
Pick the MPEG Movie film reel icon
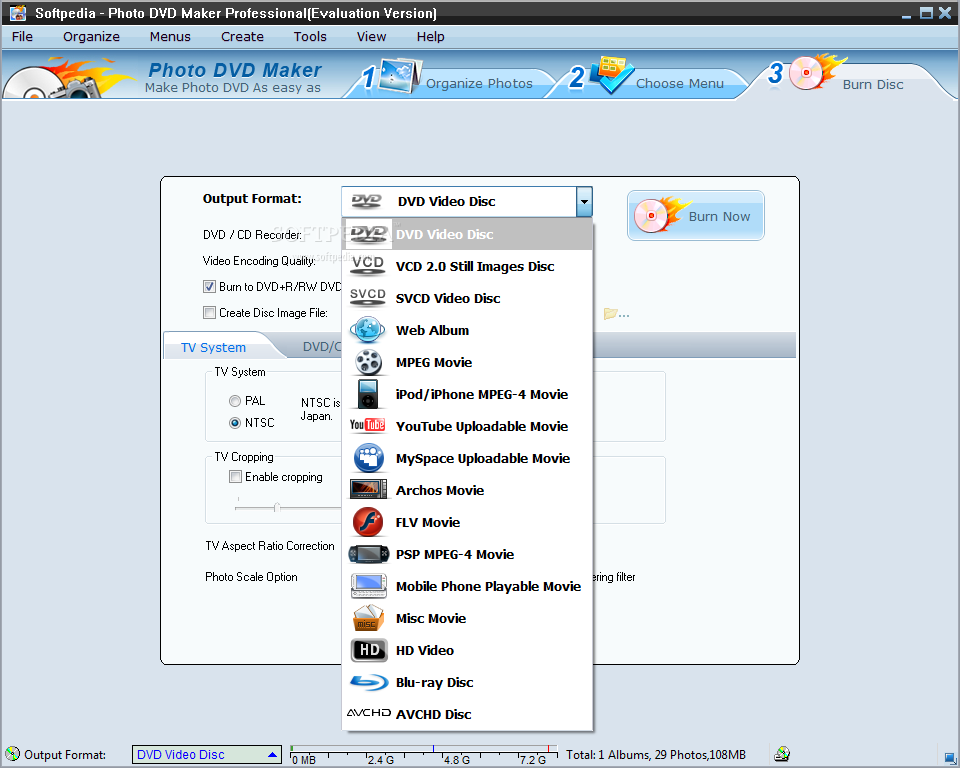(368, 362)
